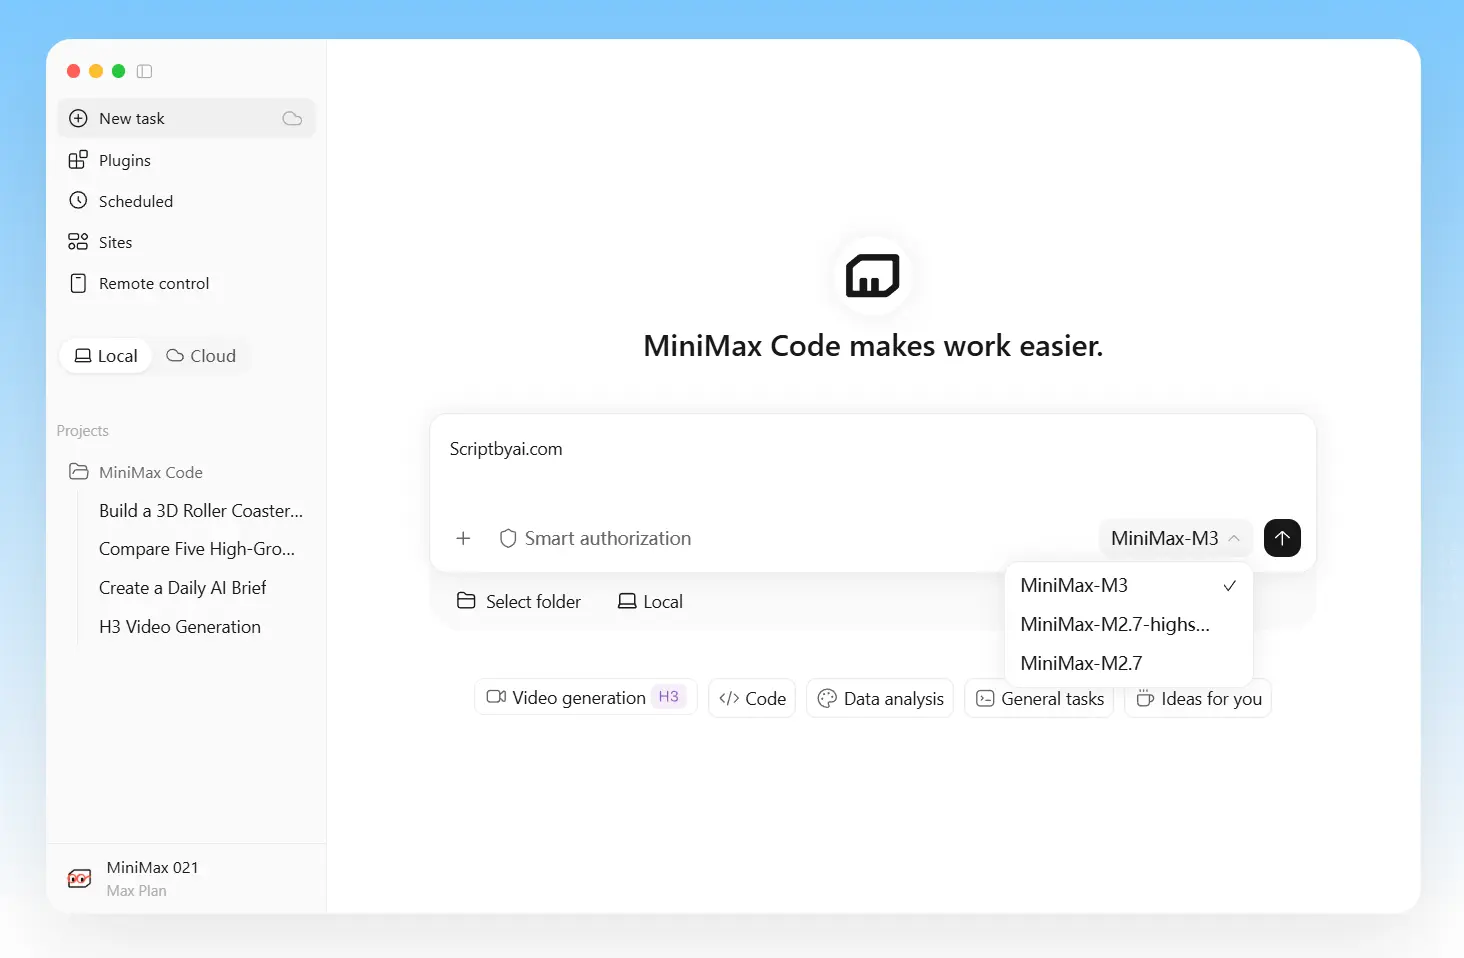
Task: Click the Scheduled clock icon
Action: [78, 200]
